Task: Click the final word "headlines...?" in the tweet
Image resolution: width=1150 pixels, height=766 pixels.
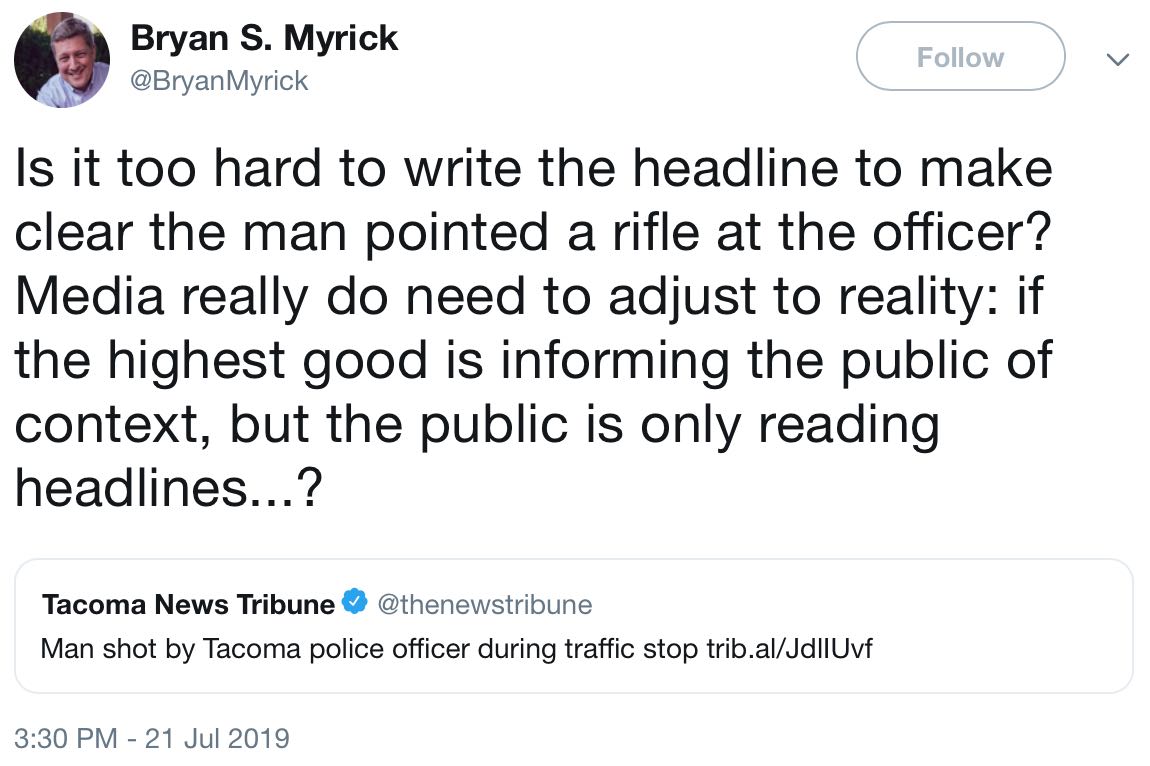Action: point(169,488)
